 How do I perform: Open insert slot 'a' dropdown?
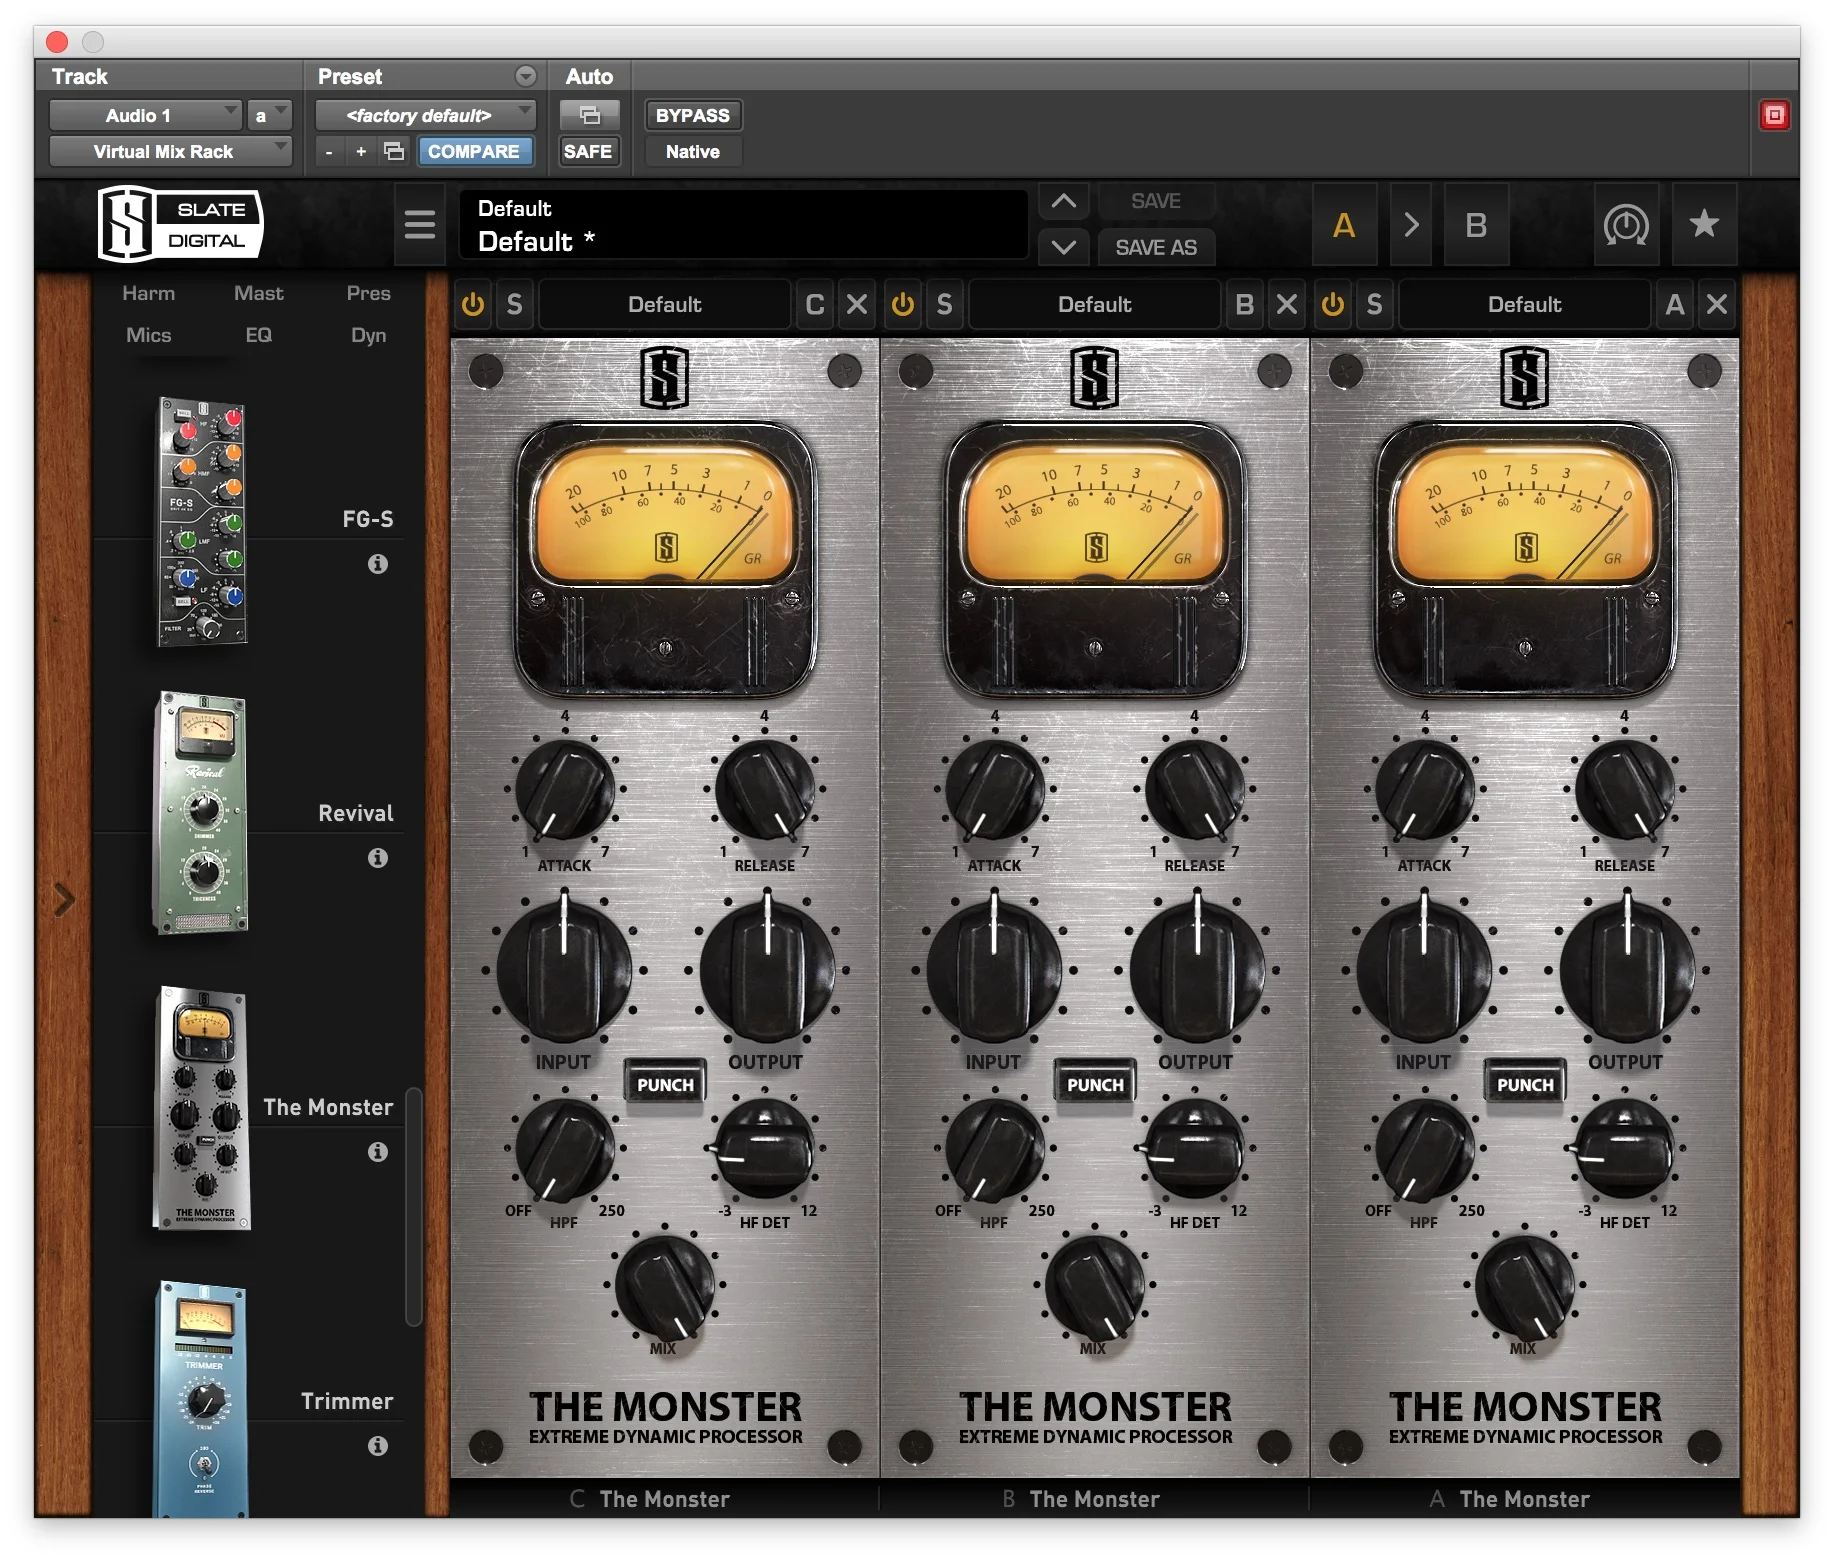point(270,115)
